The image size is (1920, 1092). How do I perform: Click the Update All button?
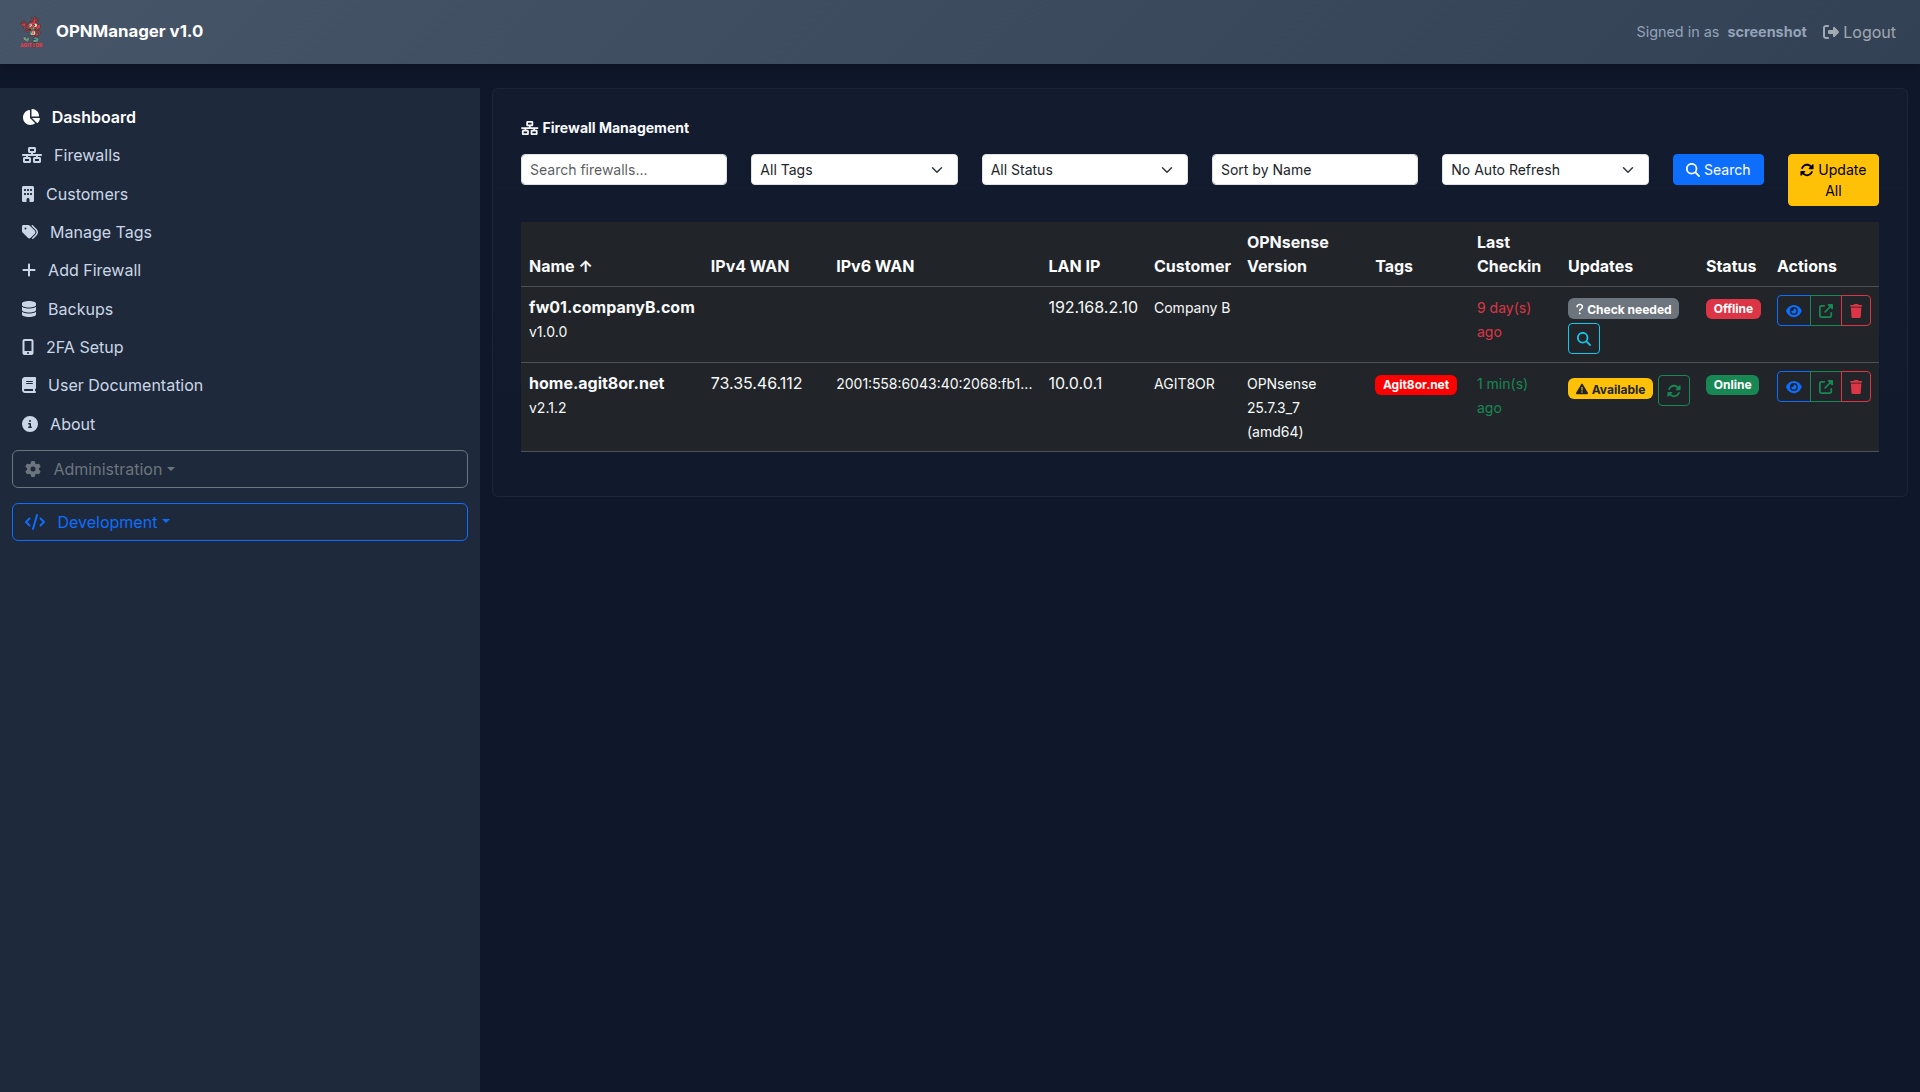click(1833, 180)
